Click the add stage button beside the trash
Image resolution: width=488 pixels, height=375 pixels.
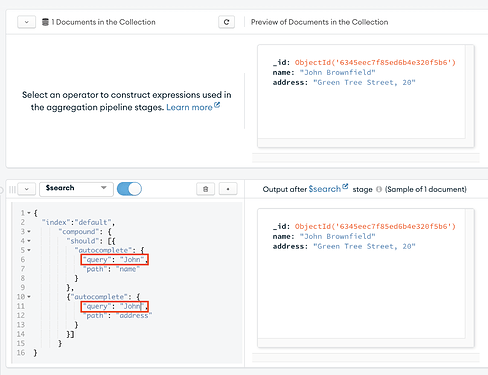228,189
